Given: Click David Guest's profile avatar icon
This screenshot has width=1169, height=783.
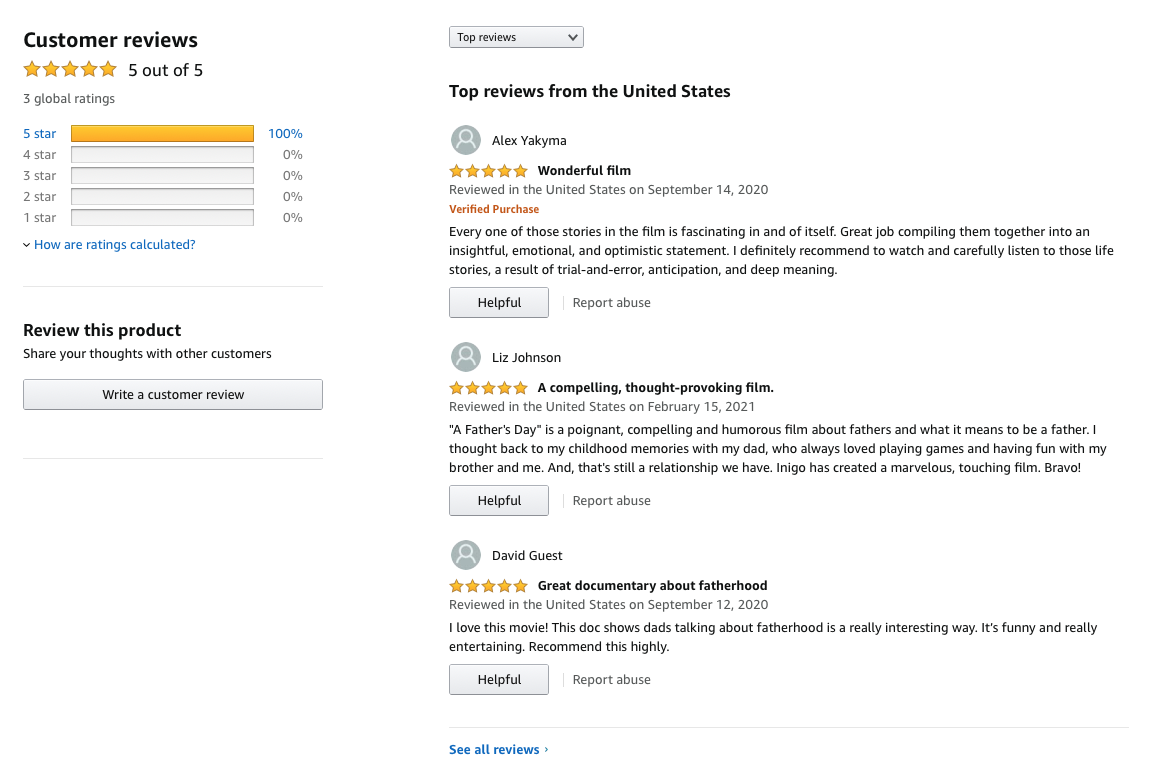Looking at the screenshot, I should pyautogui.click(x=466, y=555).
